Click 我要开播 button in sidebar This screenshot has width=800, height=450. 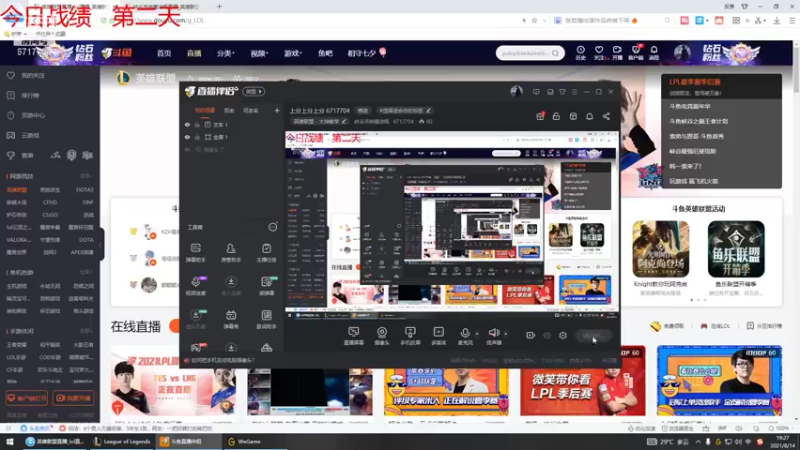click(x=73, y=398)
